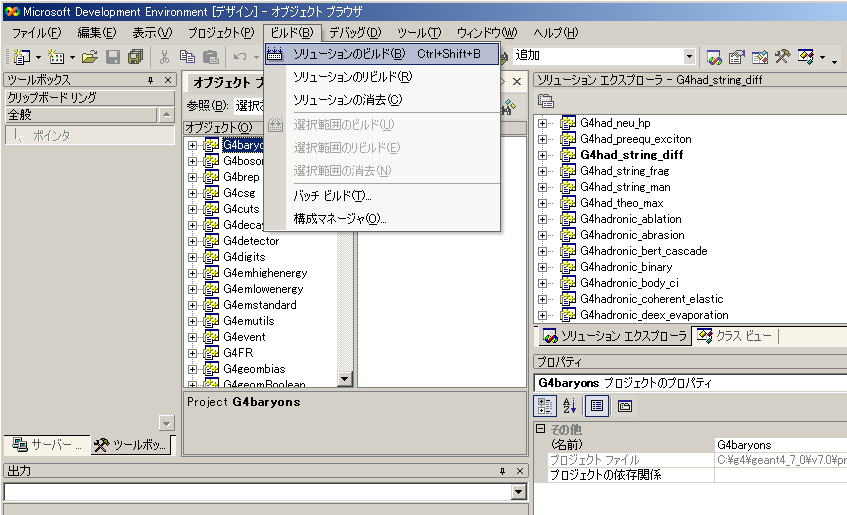
Task: Toggle Categorized view in Properties panel
Action: click(545, 406)
